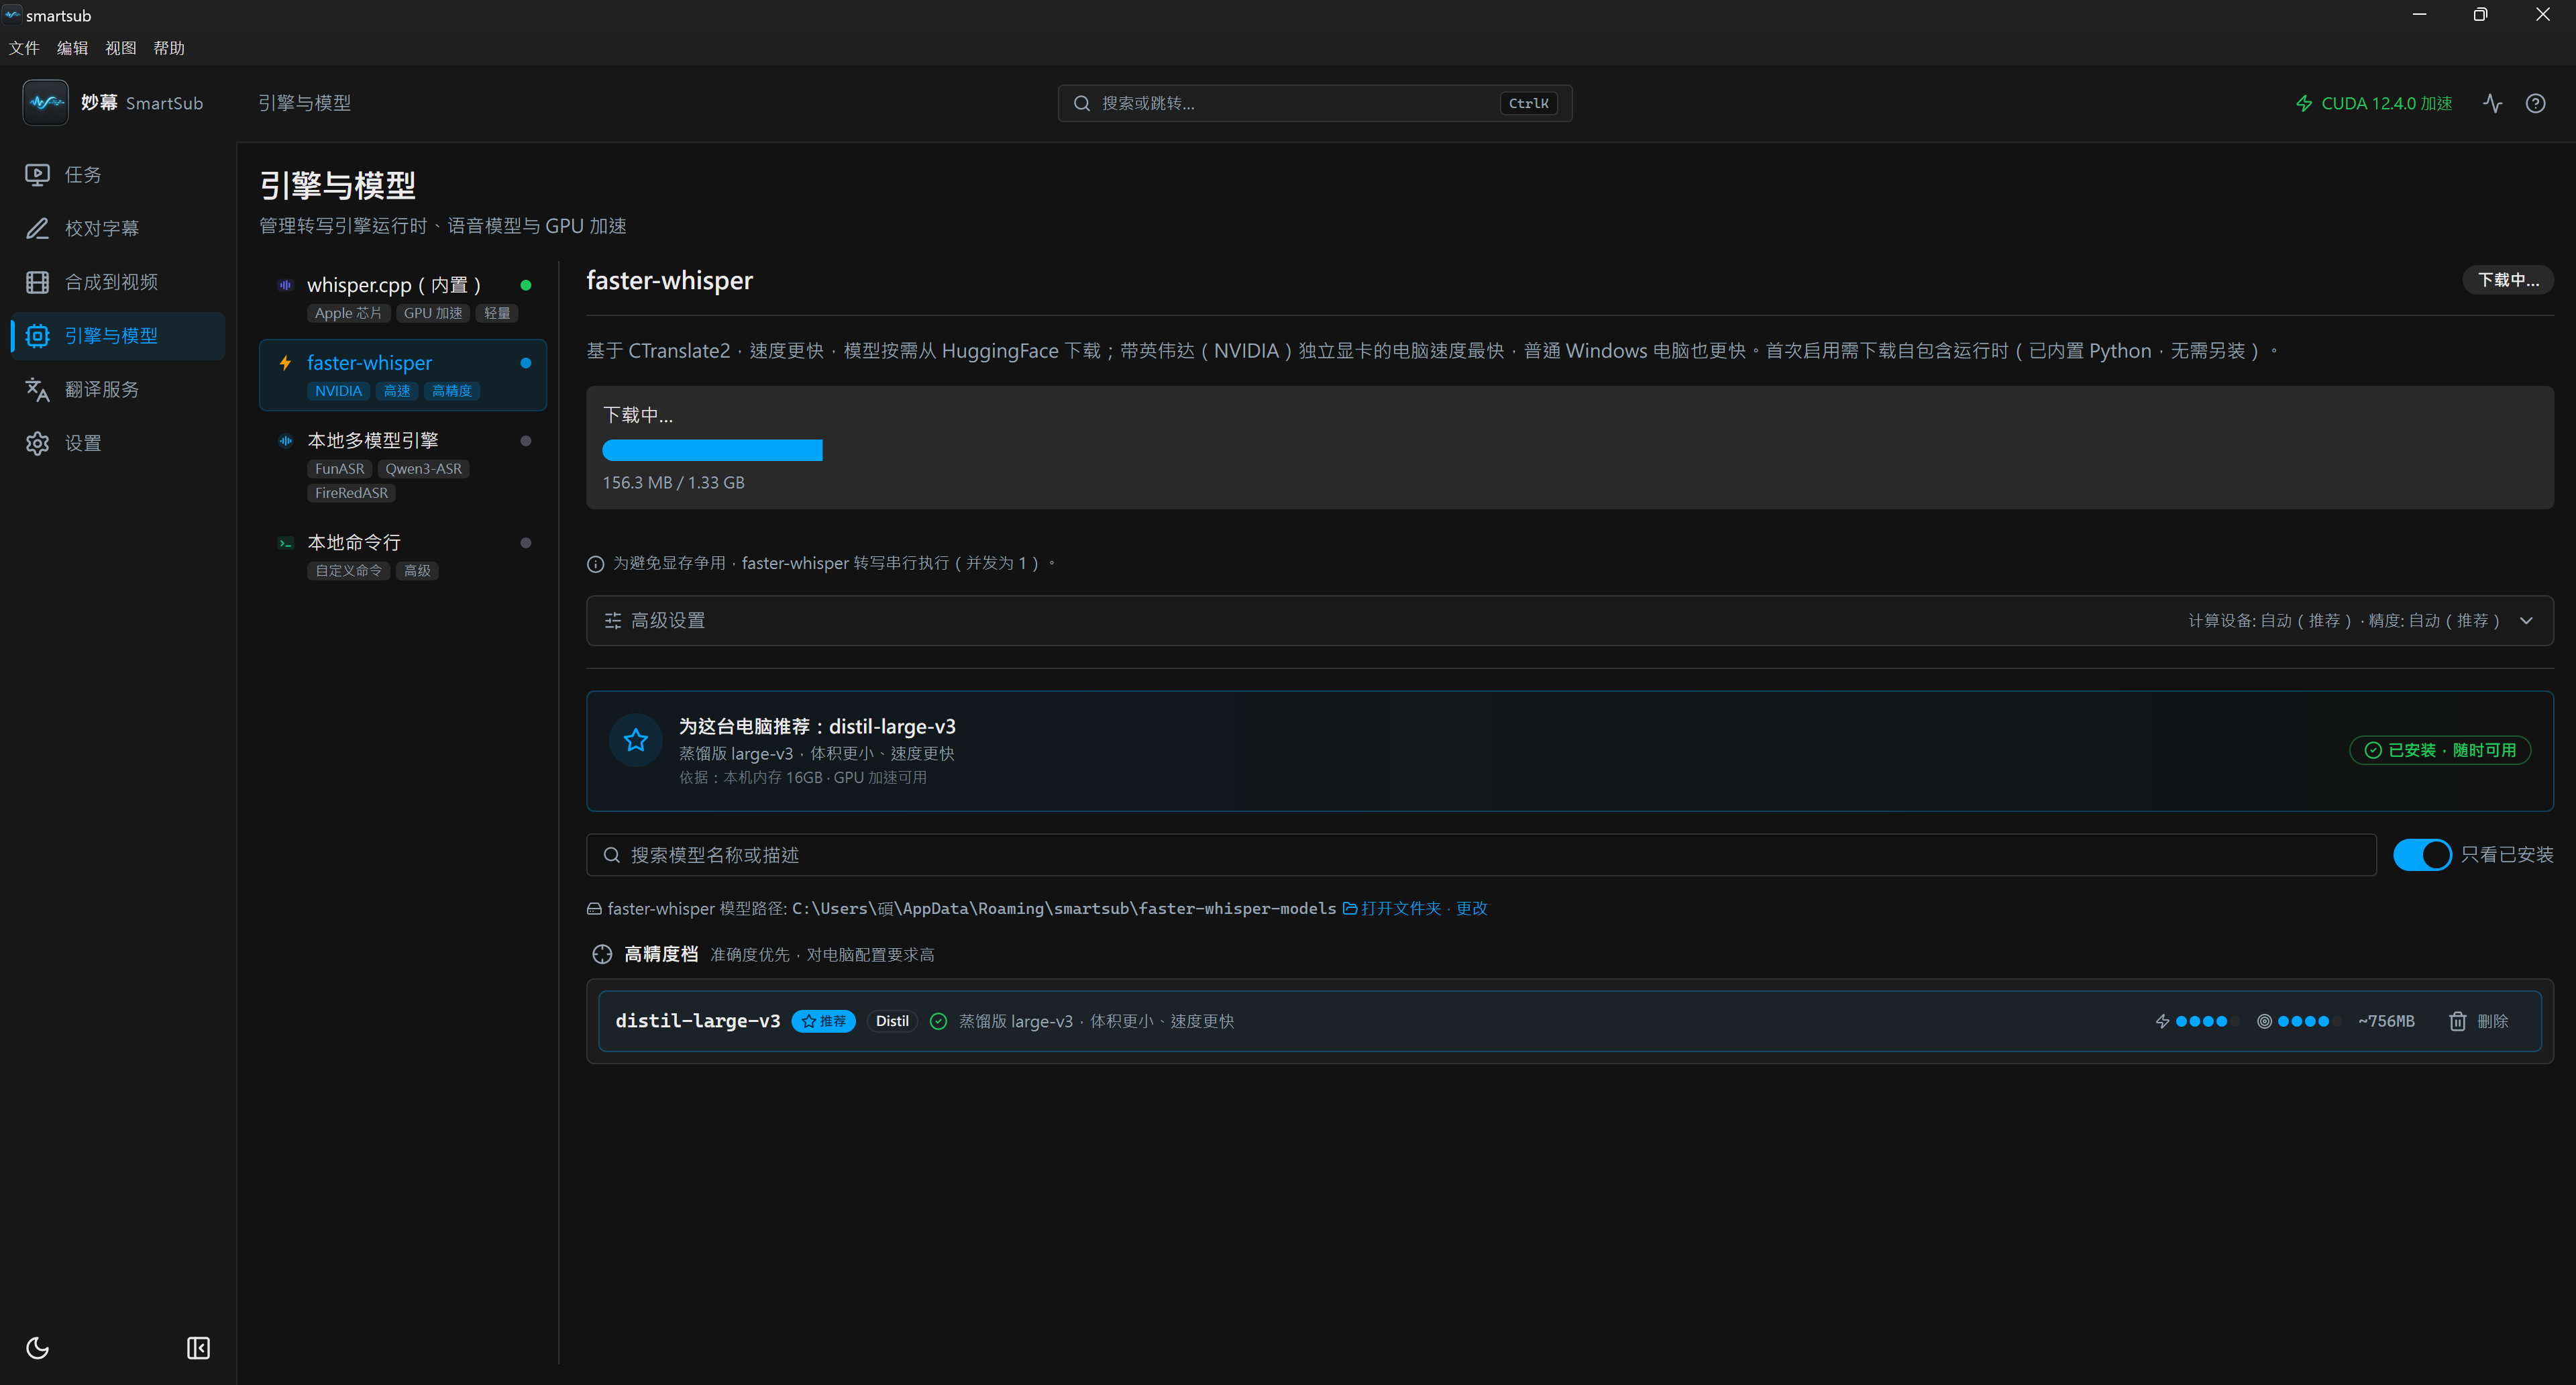Collapse the sidebar panel icon
The width and height of the screenshot is (2576, 1385).
click(x=198, y=1347)
